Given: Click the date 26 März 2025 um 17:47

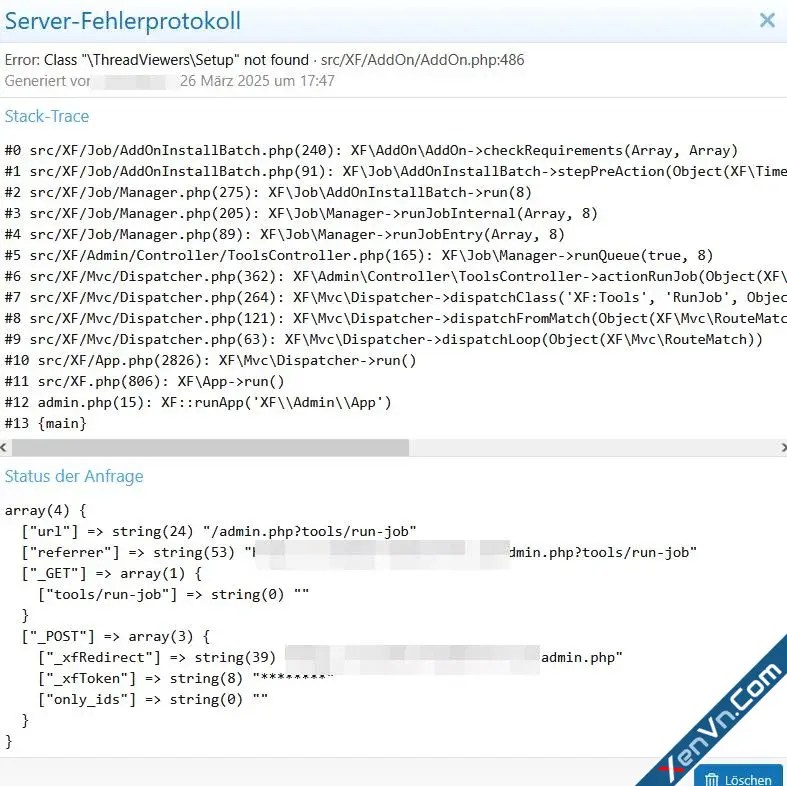Looking at the screenshot, I should [x=257, y=81].
